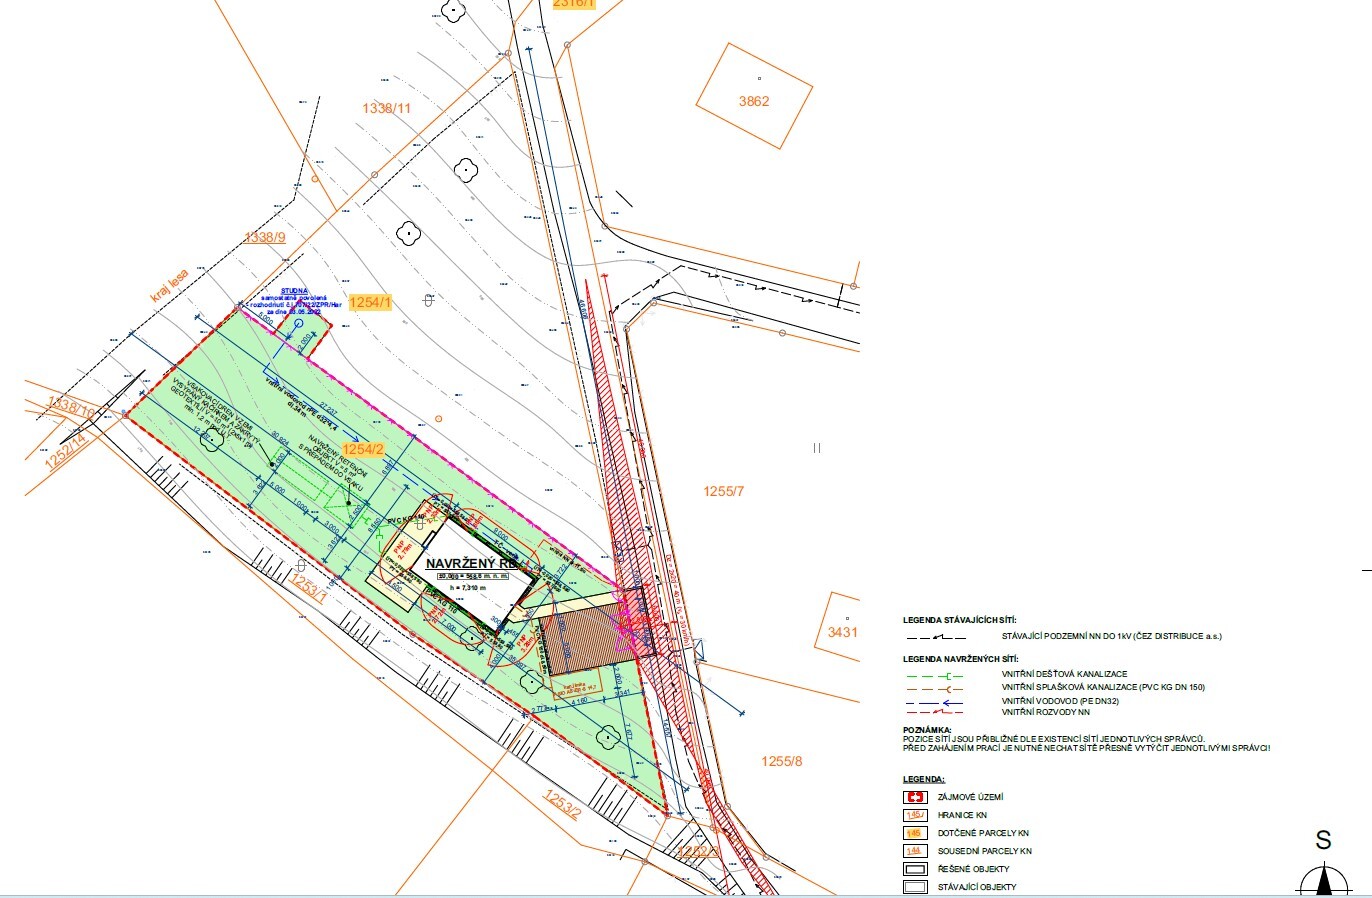The width and height of the screenshot is (1372, 898).
Task: Click the blue well circle under STUDNA
Action: coord(298,325)
